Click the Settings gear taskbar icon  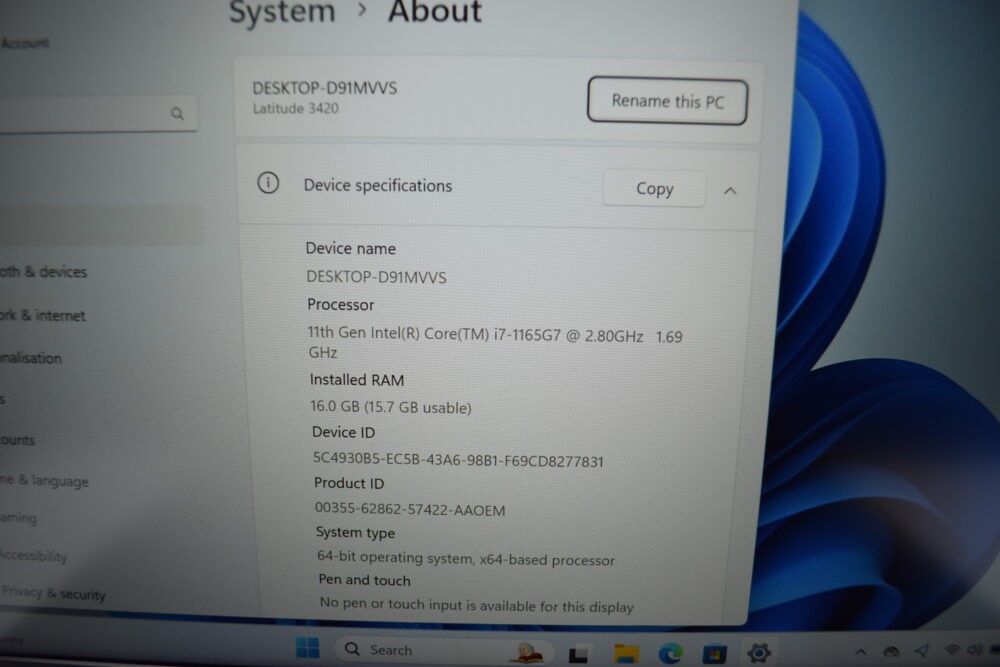758,652
